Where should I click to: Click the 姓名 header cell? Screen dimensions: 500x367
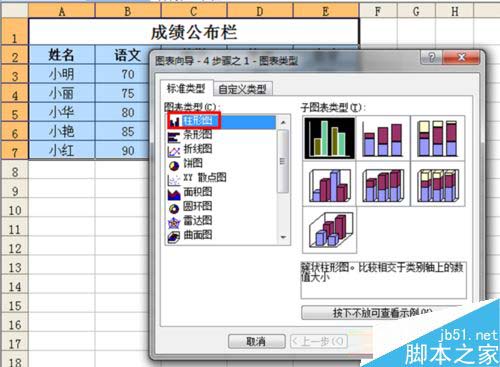[62, 55]
